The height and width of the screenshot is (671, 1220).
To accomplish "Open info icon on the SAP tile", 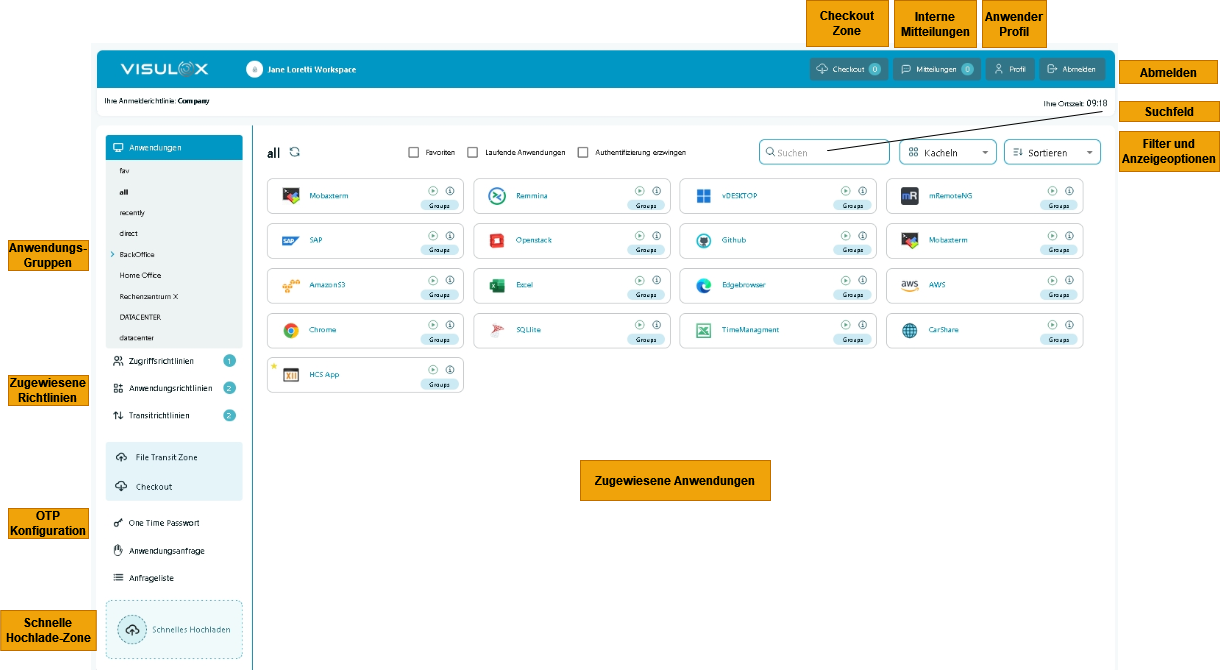I will [450, 236].
